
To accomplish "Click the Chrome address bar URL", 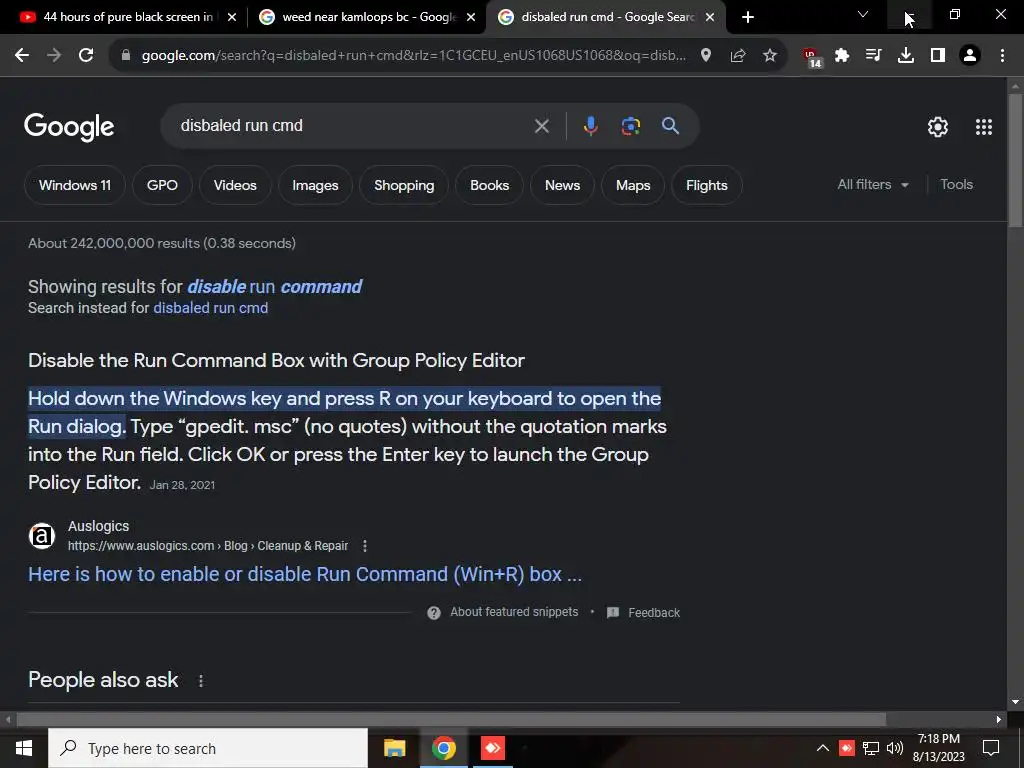I will coord(414,56).
